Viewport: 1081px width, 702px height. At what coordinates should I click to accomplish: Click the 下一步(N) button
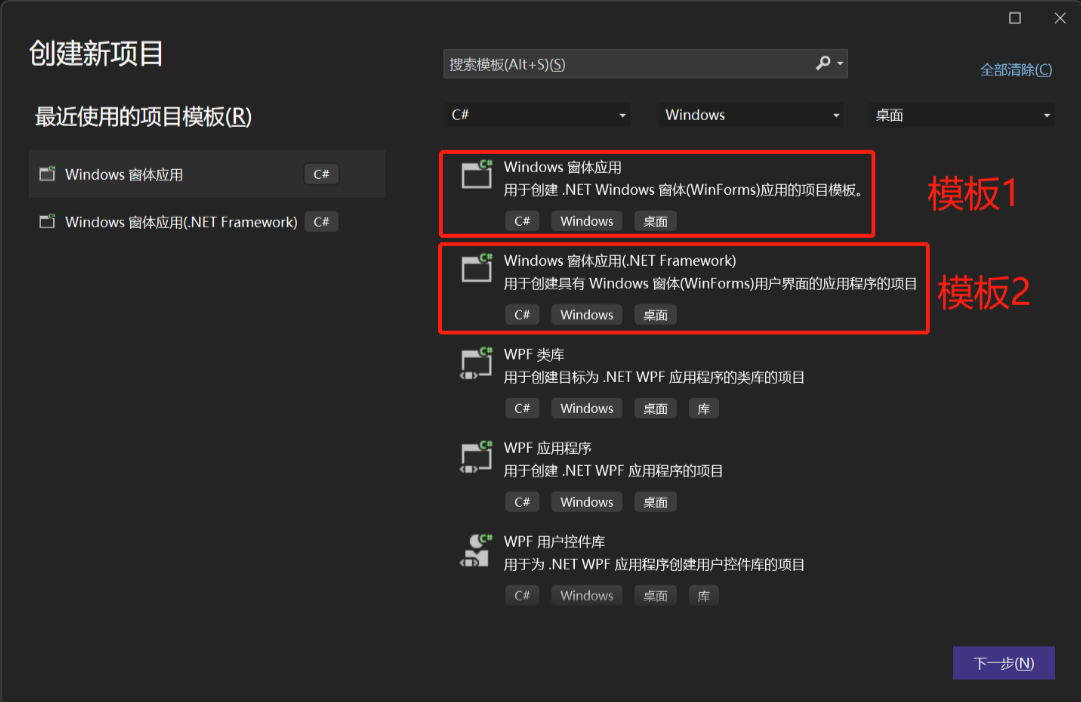[1004, 663]
